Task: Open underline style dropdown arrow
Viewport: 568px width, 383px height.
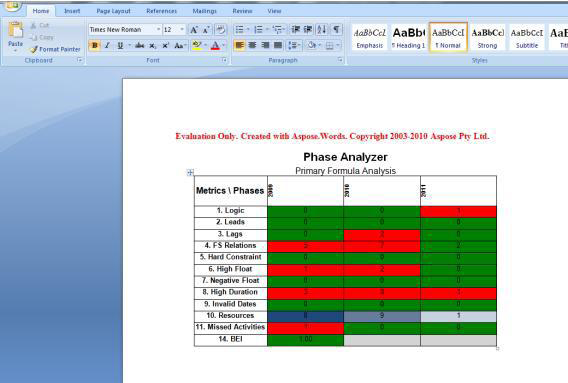Action: point(129,46)
